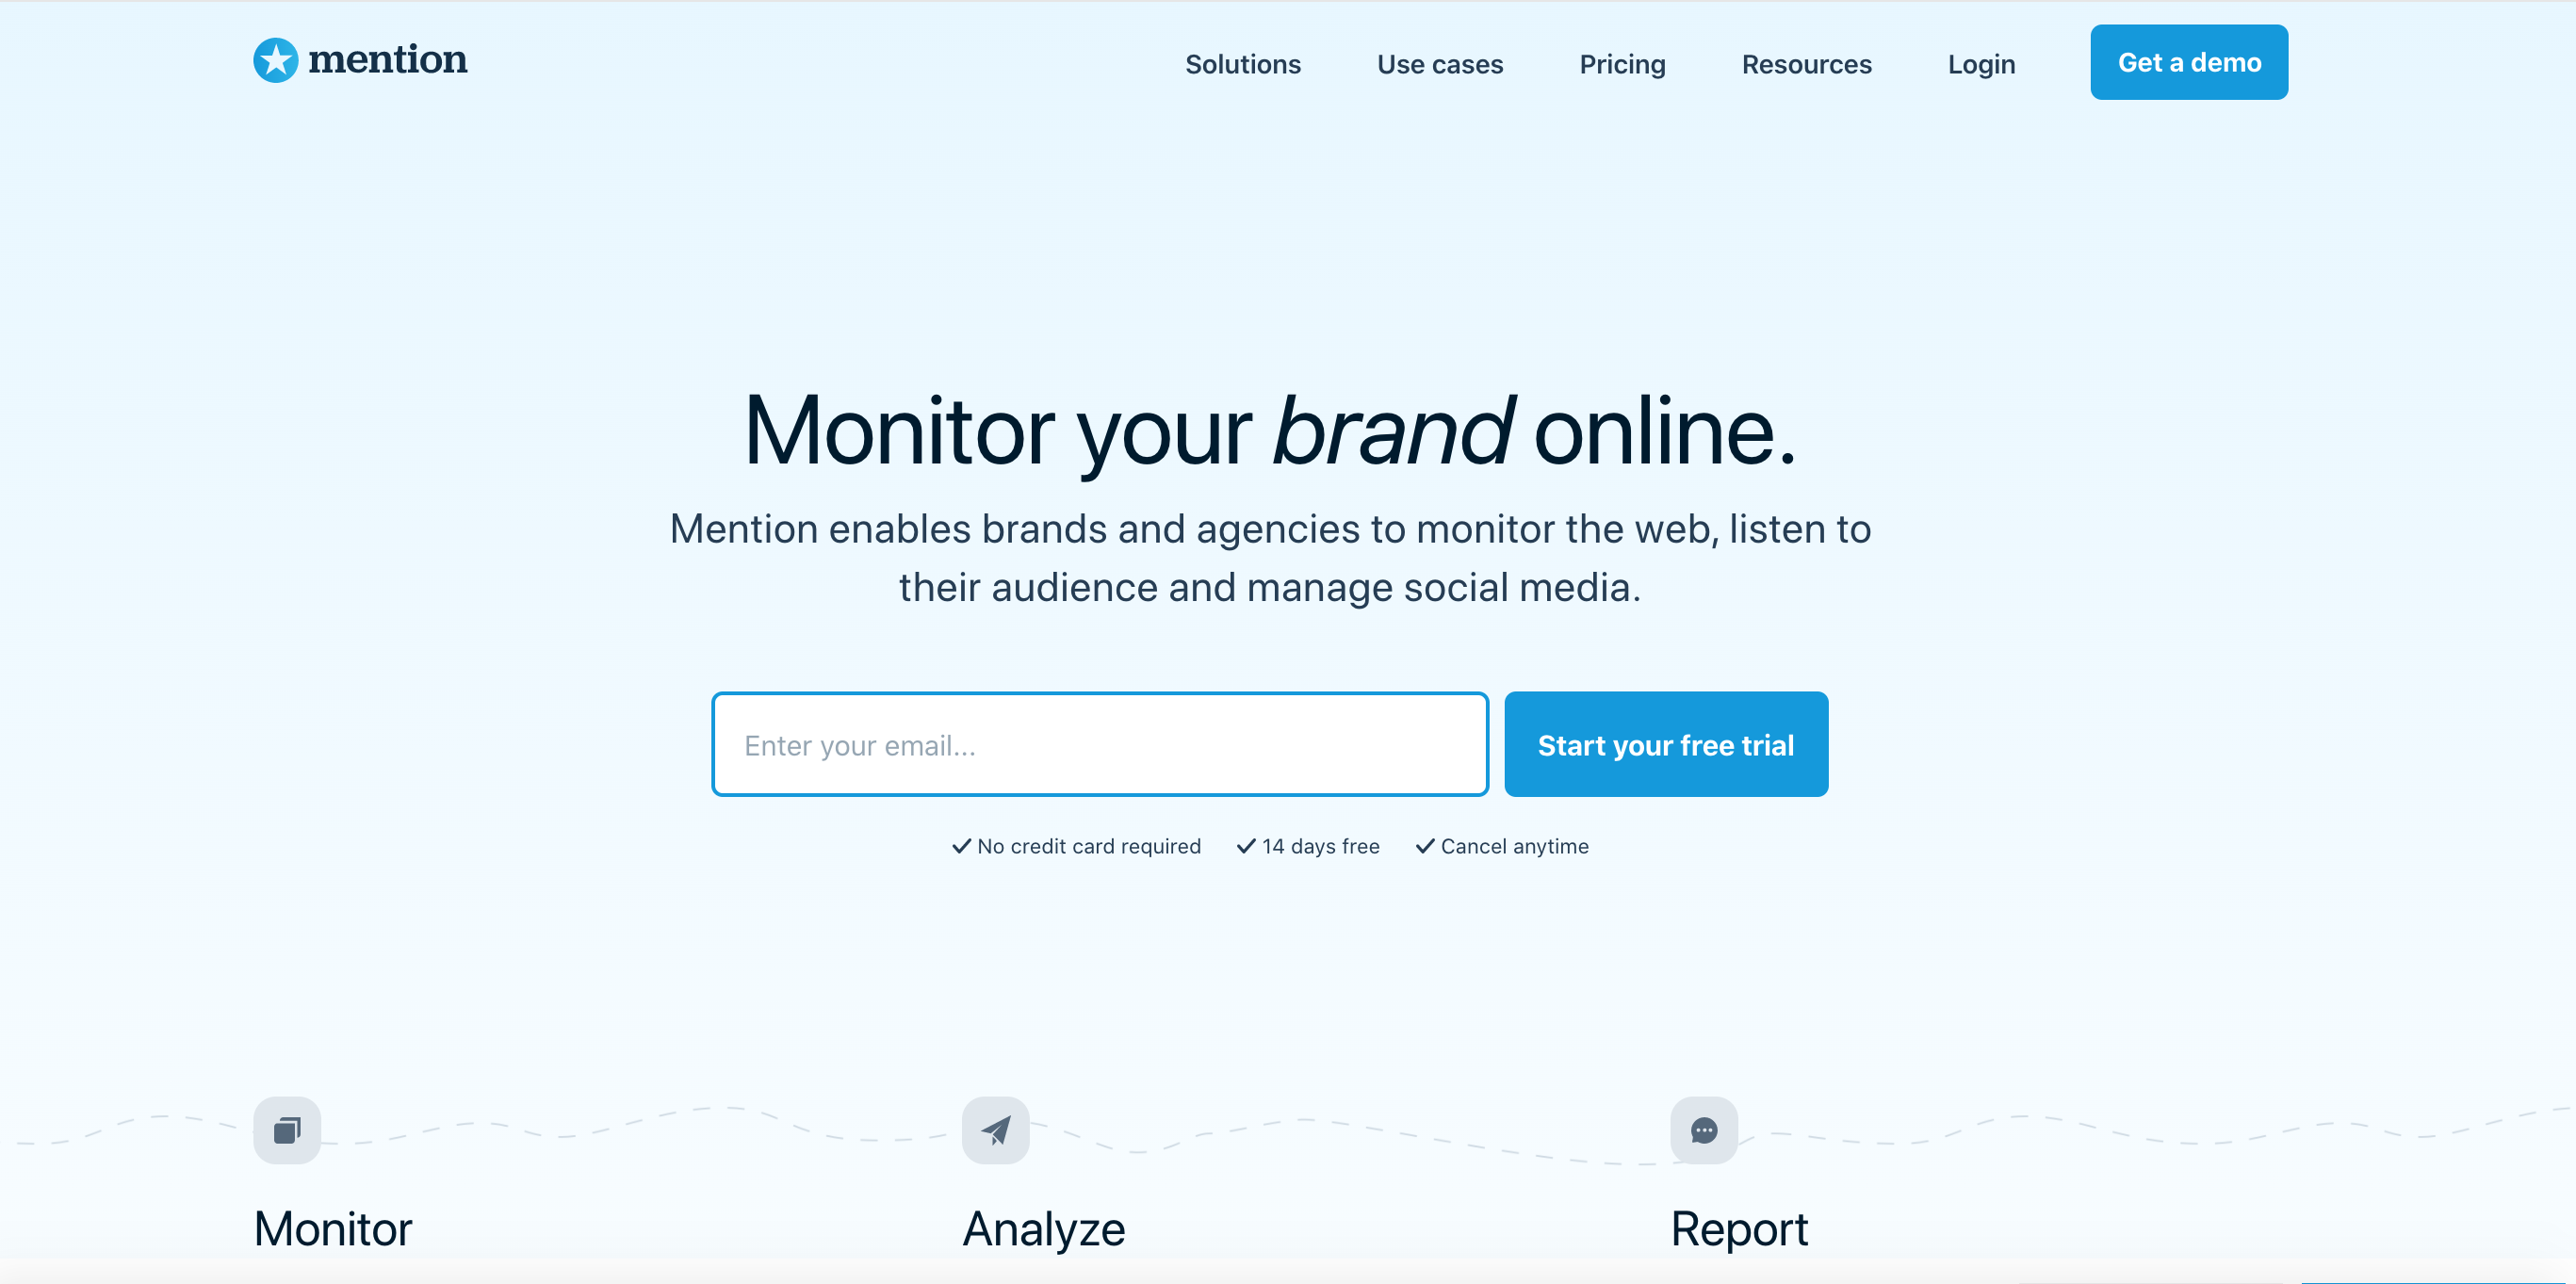This screenshot has height=1284, width=2576.
Task: Expand the Solutions dropdown menu
Action: (1242, 62)
